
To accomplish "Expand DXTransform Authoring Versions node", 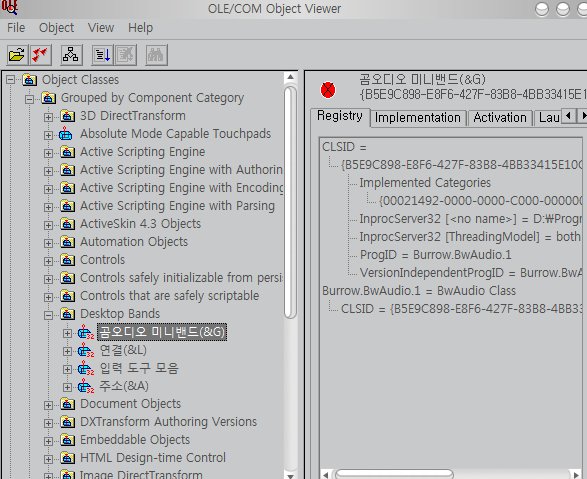I will coord(48,423).
